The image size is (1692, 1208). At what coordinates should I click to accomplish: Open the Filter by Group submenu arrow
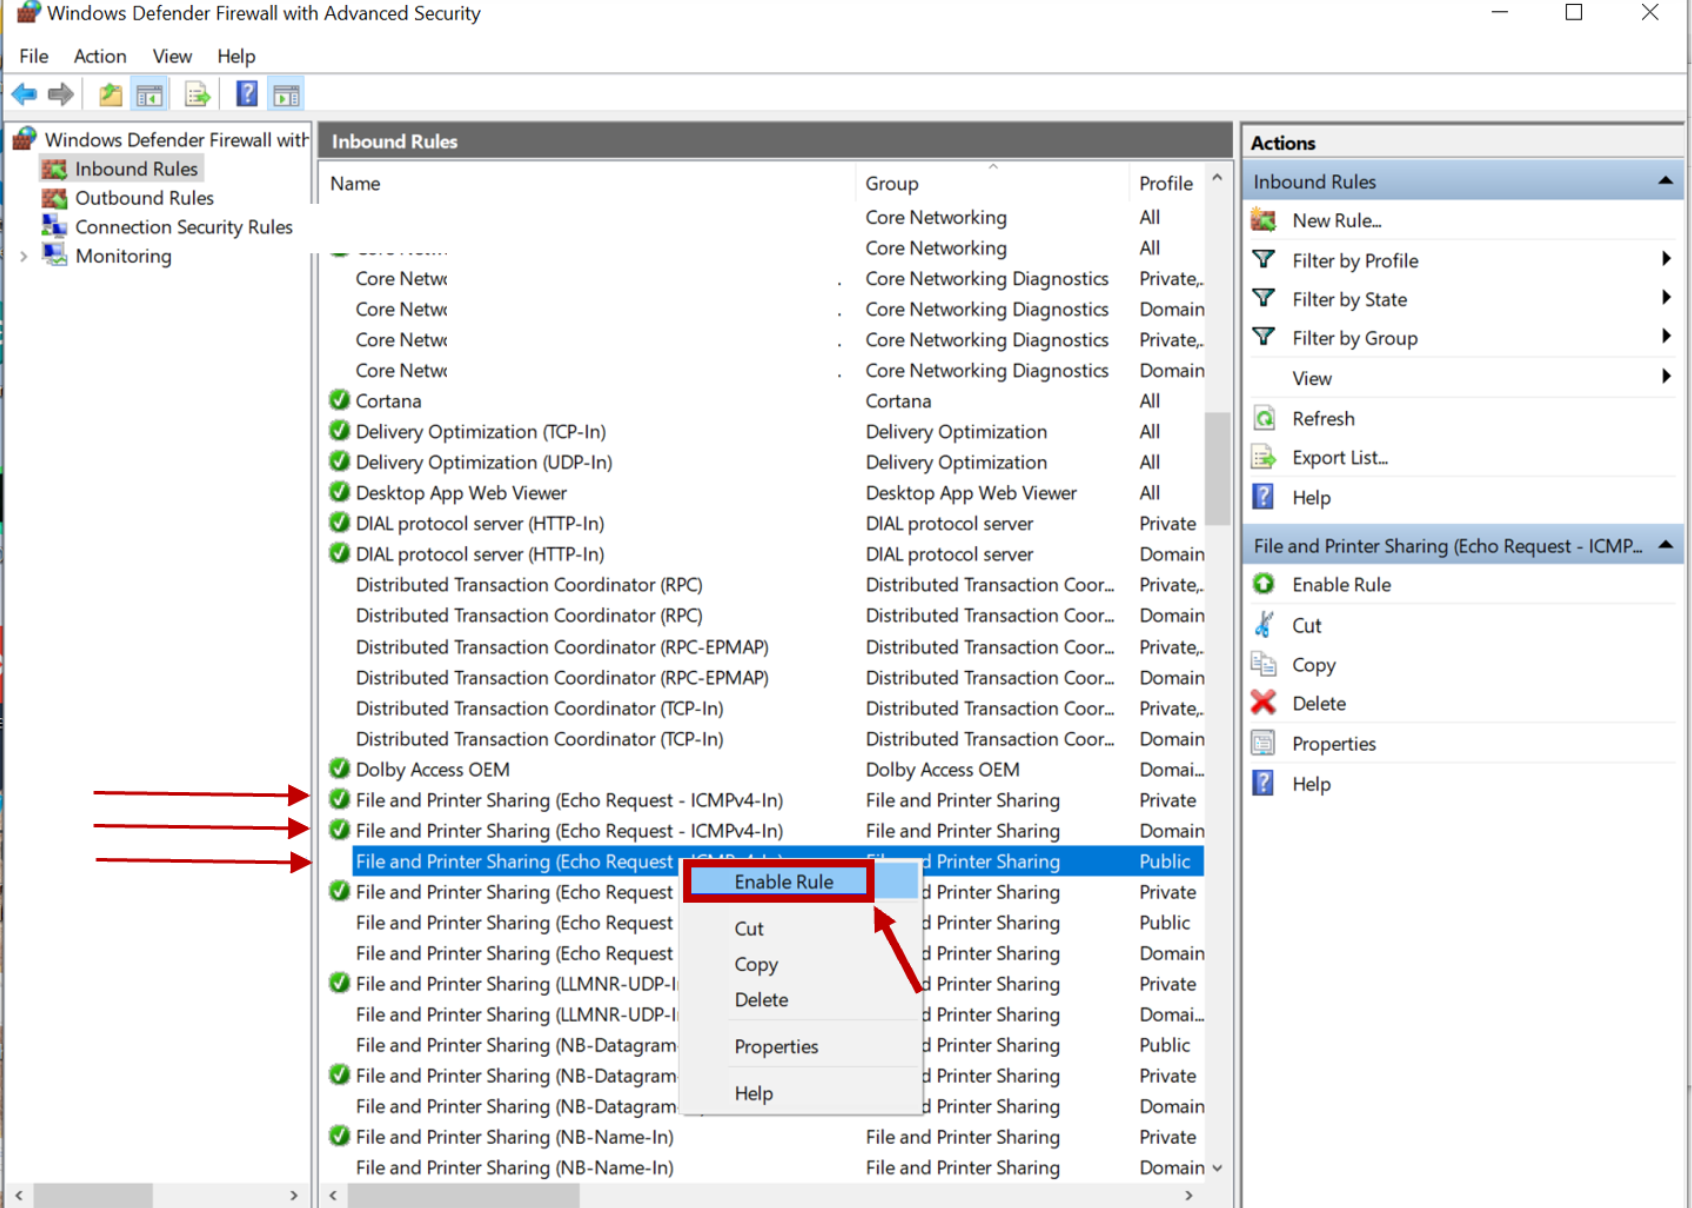click(1666, 336)
